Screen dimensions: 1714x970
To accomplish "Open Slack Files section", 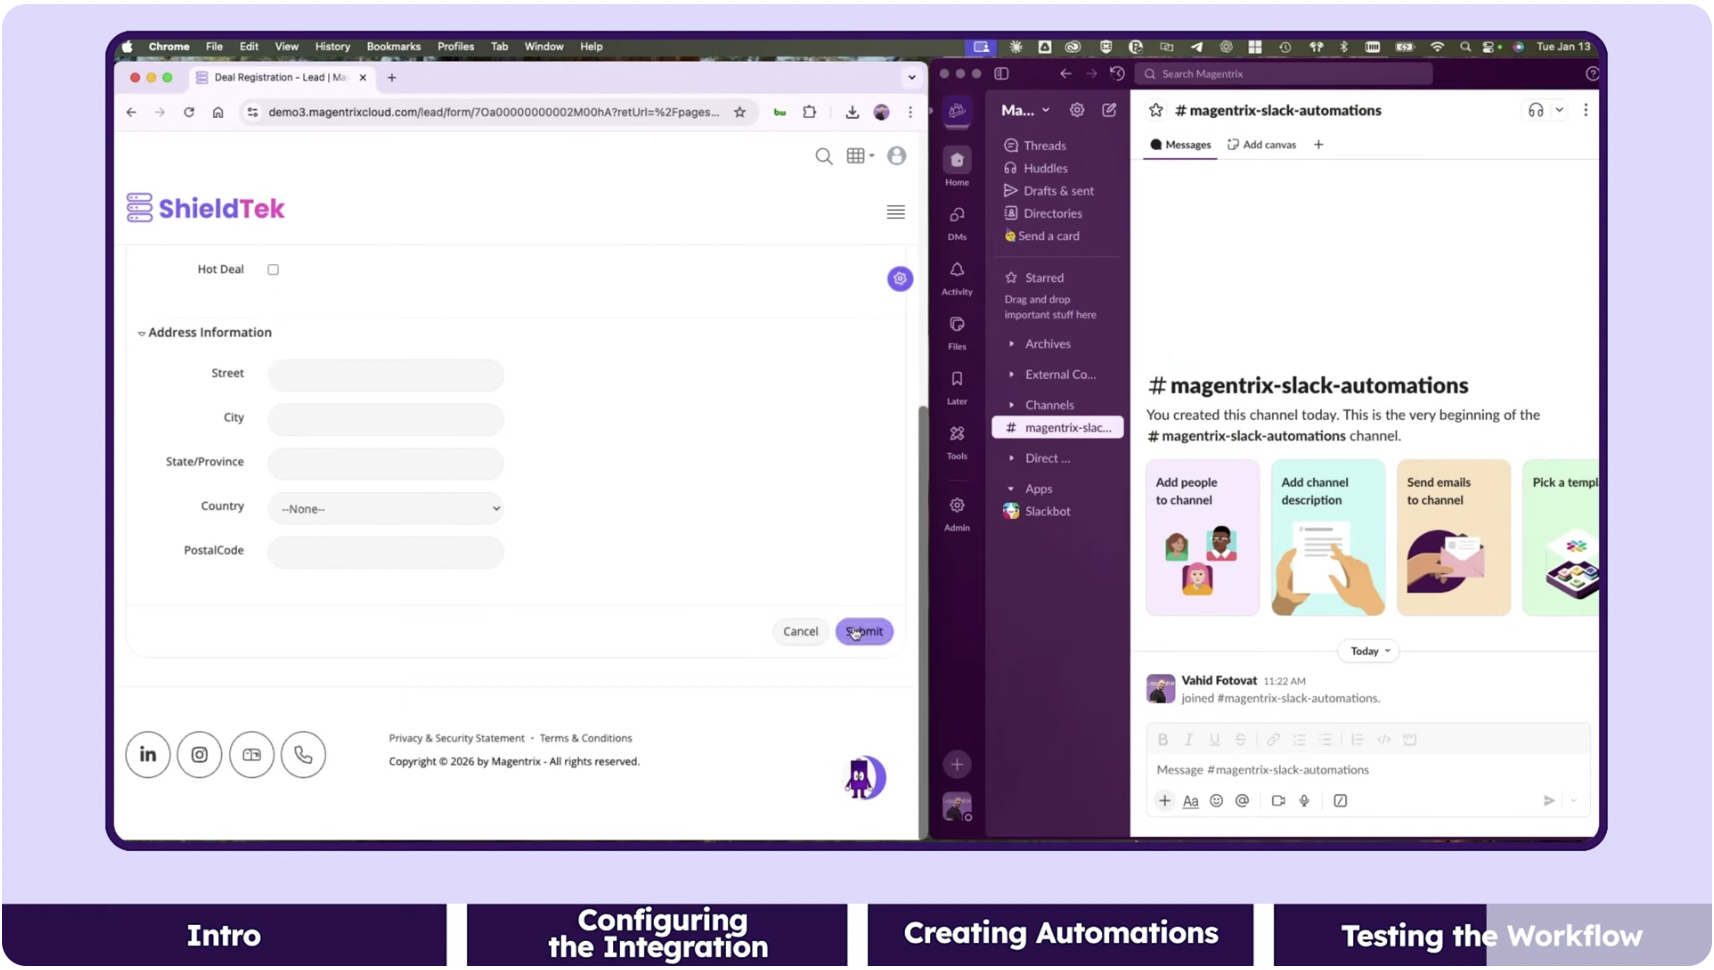I will (x=957, y=333).
